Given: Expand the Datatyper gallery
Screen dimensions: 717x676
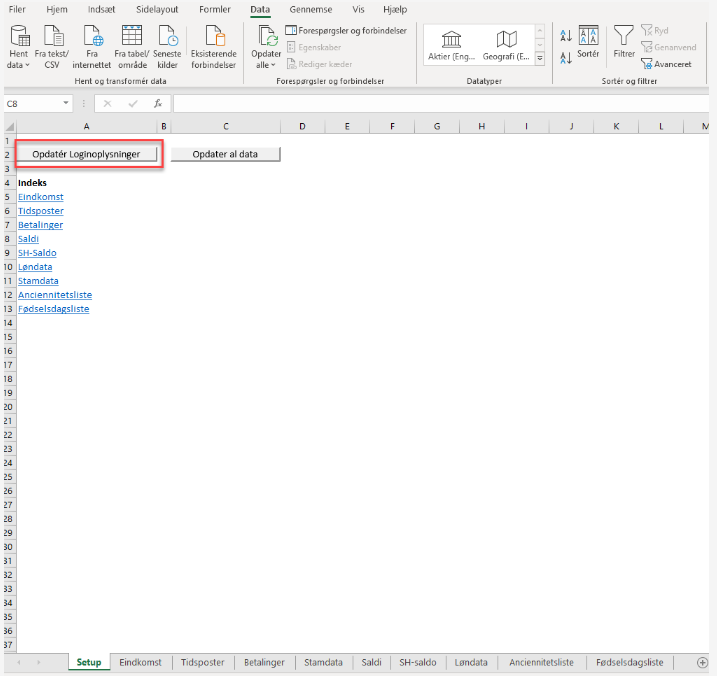Looking at the screenshot, I should coord(540,59).
